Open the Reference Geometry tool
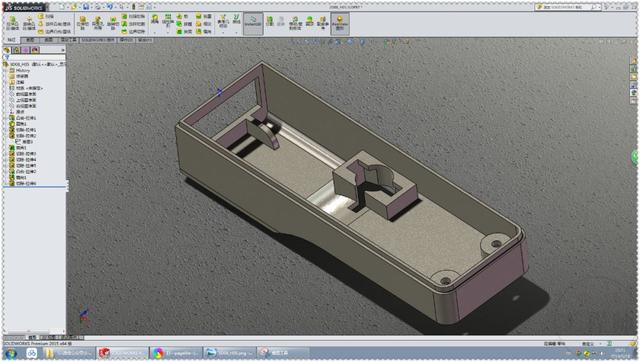Screen dimensions: 640x362 [223, 20]
